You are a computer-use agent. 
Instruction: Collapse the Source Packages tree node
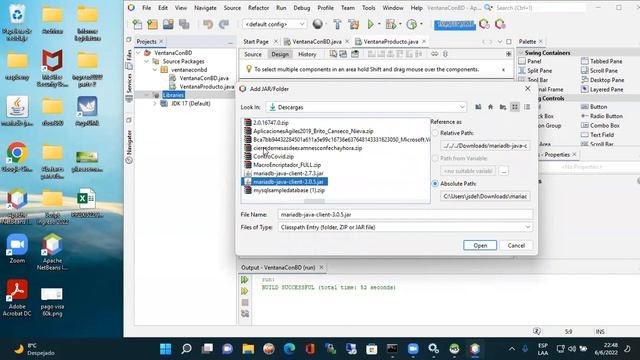pyautogui.click(x=147, y=62)
